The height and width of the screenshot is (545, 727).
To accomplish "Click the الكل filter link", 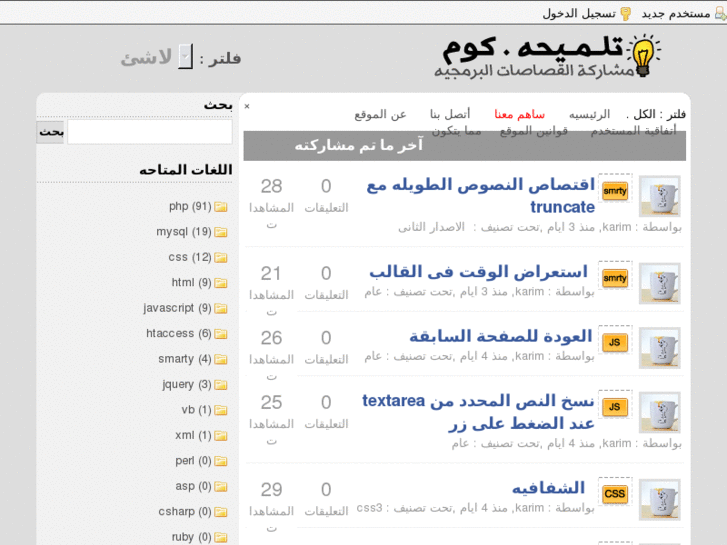I will coord(644,114).
